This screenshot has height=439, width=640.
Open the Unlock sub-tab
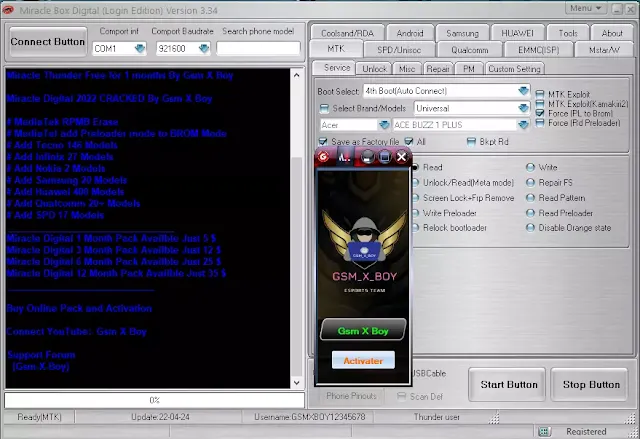374,69
